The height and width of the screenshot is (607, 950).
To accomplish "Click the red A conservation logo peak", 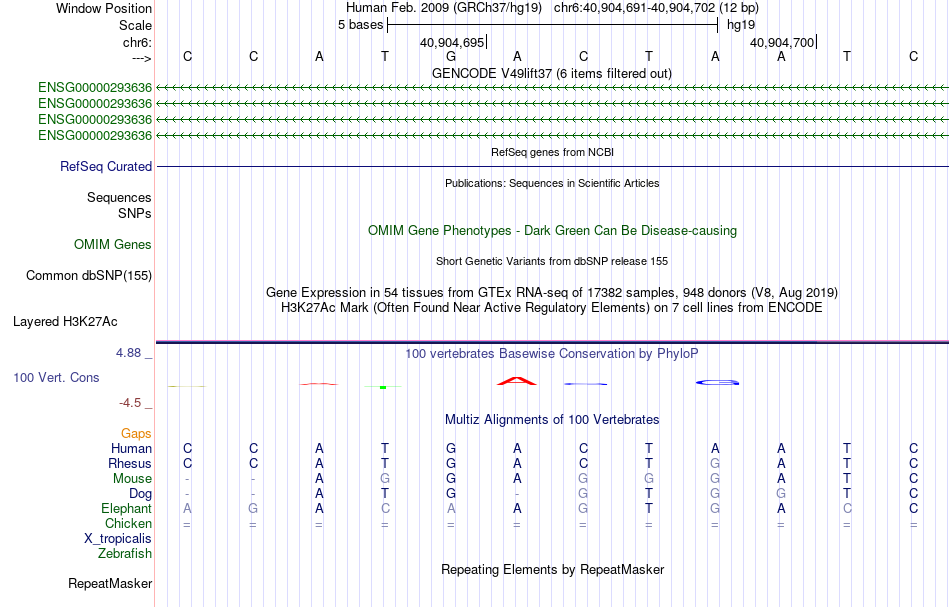I will pos(516,381).
